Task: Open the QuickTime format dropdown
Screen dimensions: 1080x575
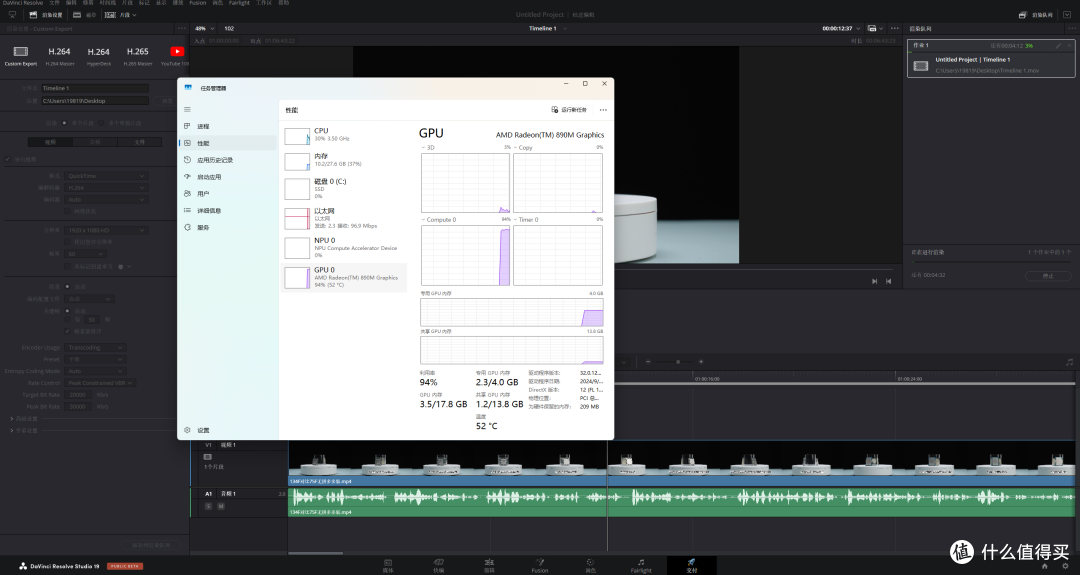Action: (x=106, y=176)
